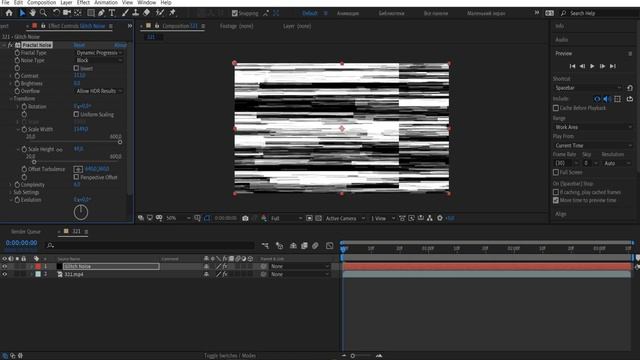Open the Overflow Allow HDR Results dropdown
Screen dimensions: 640x360
coord(99,91)
